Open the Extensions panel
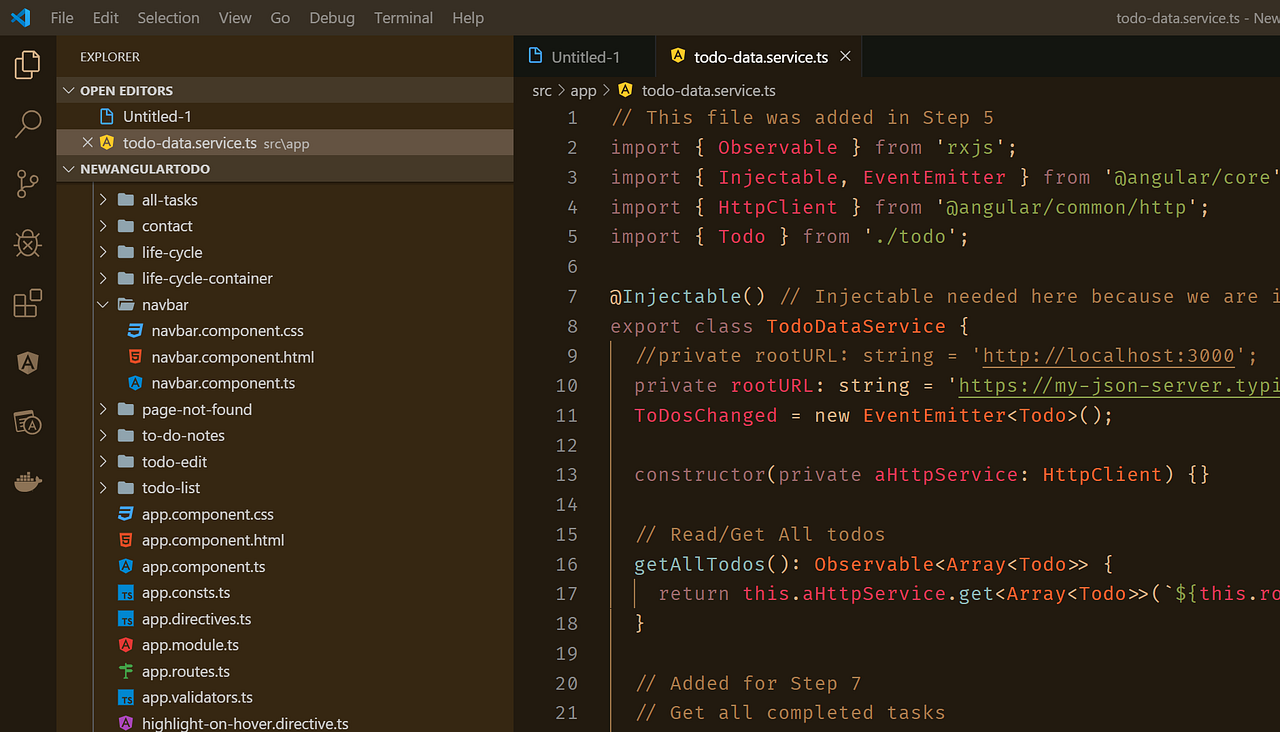Image resolution: width=1280 pixels, height=732 pixels. pyautogui.click(x=27, y=303)
